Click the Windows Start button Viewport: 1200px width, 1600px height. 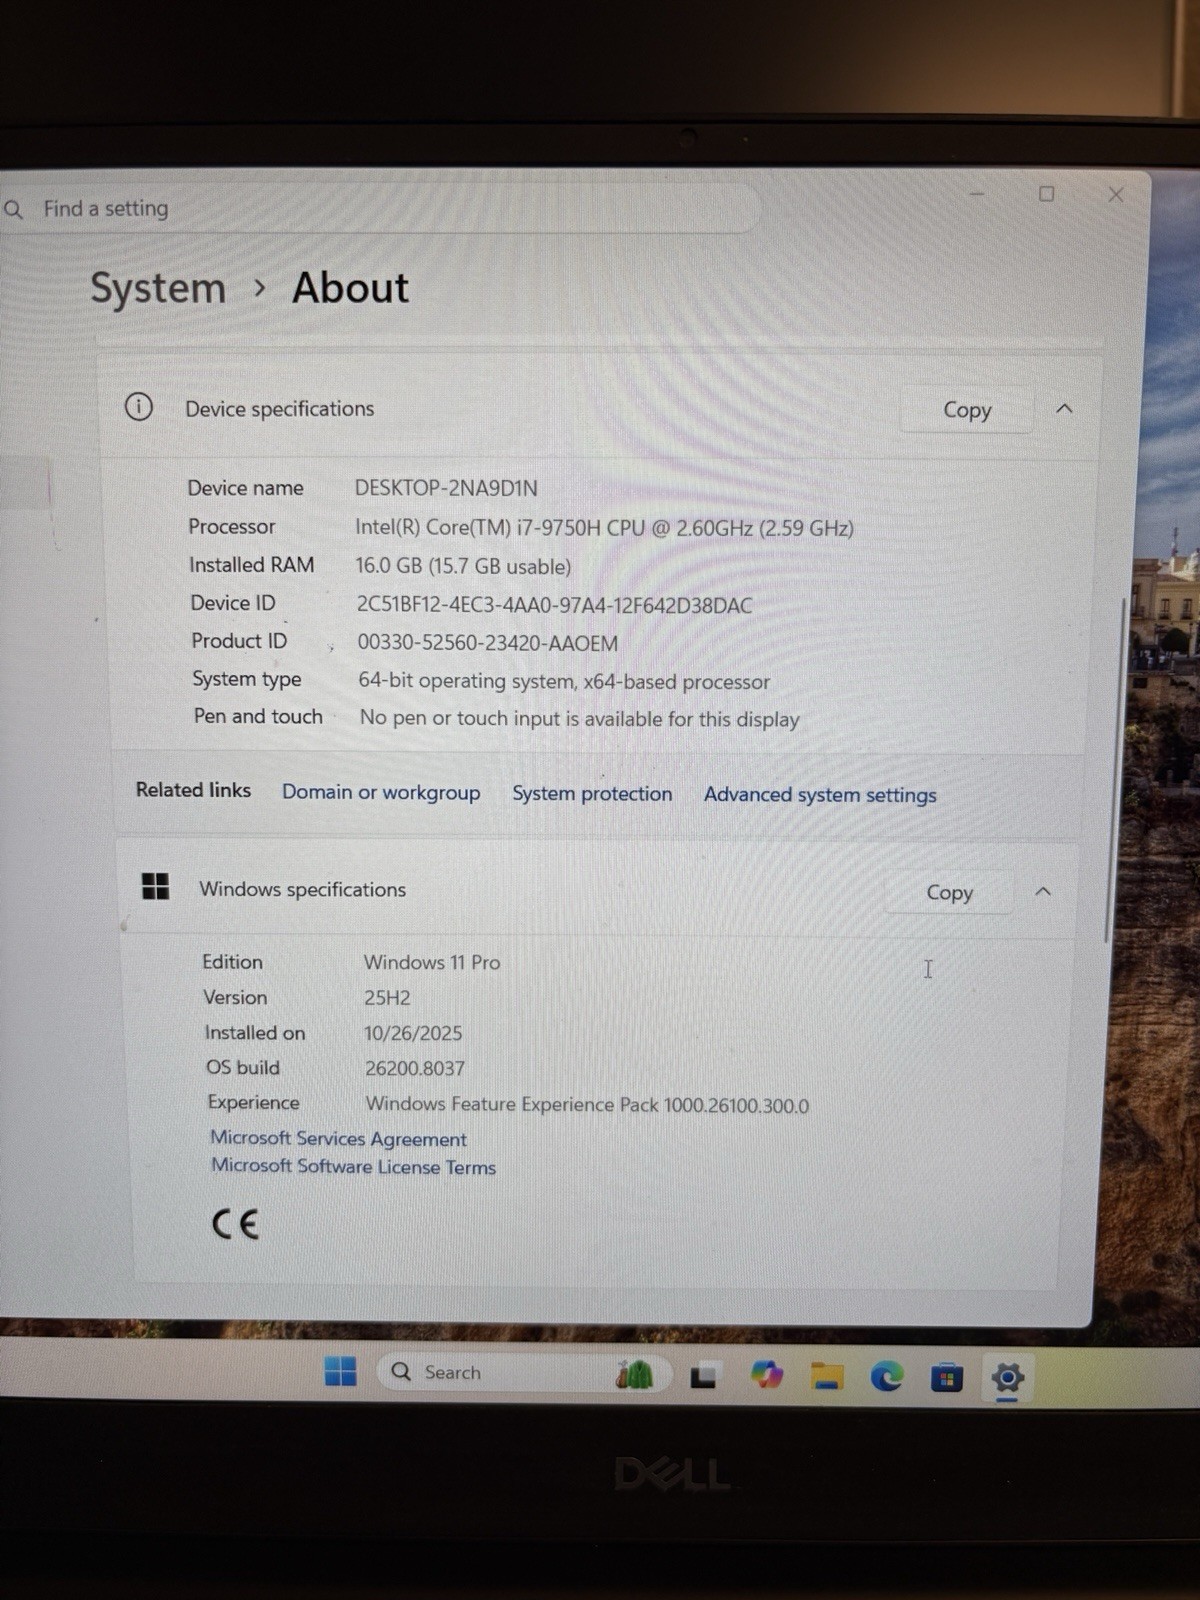340,1372
